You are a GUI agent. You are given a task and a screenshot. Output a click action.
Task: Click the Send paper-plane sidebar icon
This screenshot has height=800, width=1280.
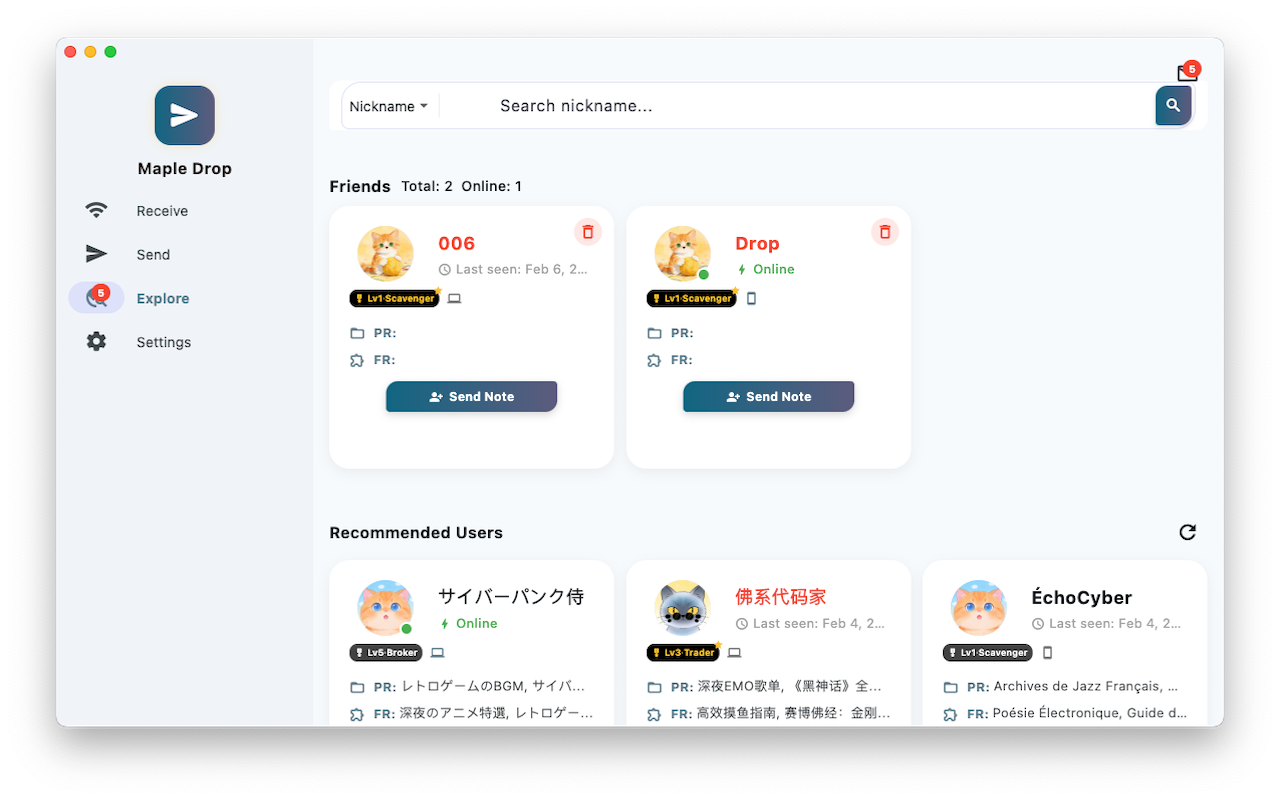click(96, 254)
